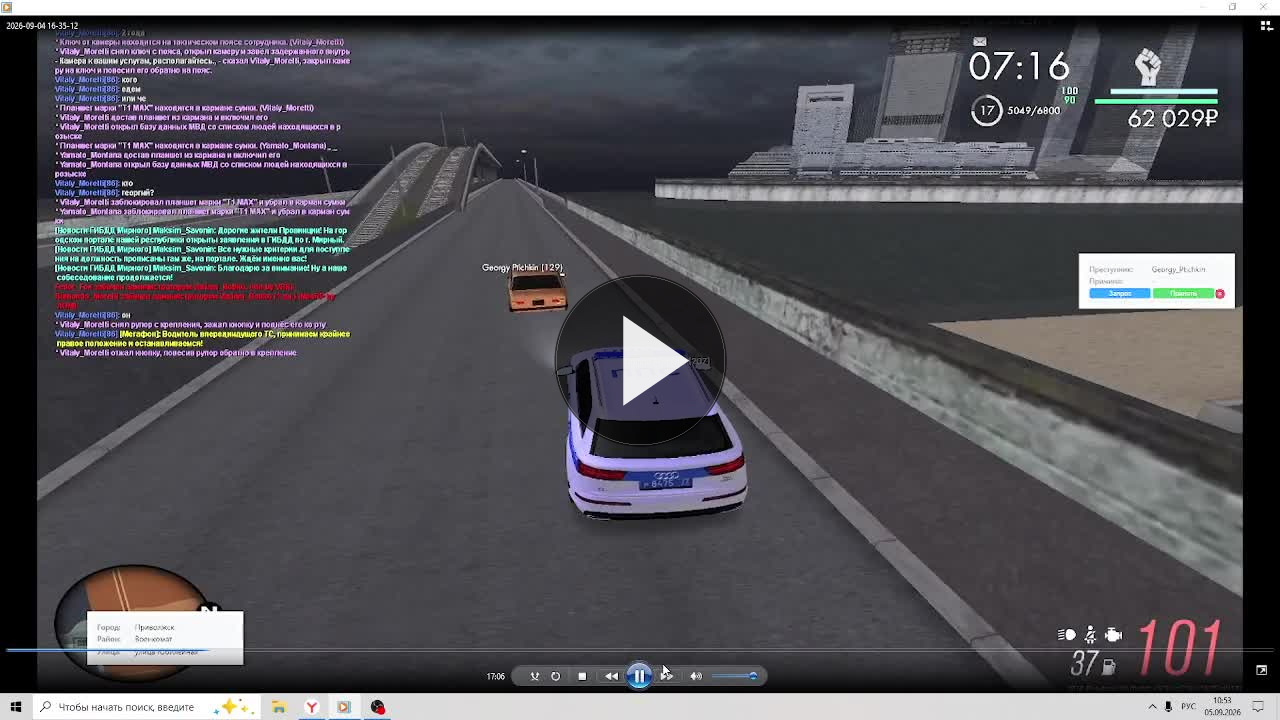
Task: Exit full-screen mode via the corner icon
Action: (x=1261, y=670)
